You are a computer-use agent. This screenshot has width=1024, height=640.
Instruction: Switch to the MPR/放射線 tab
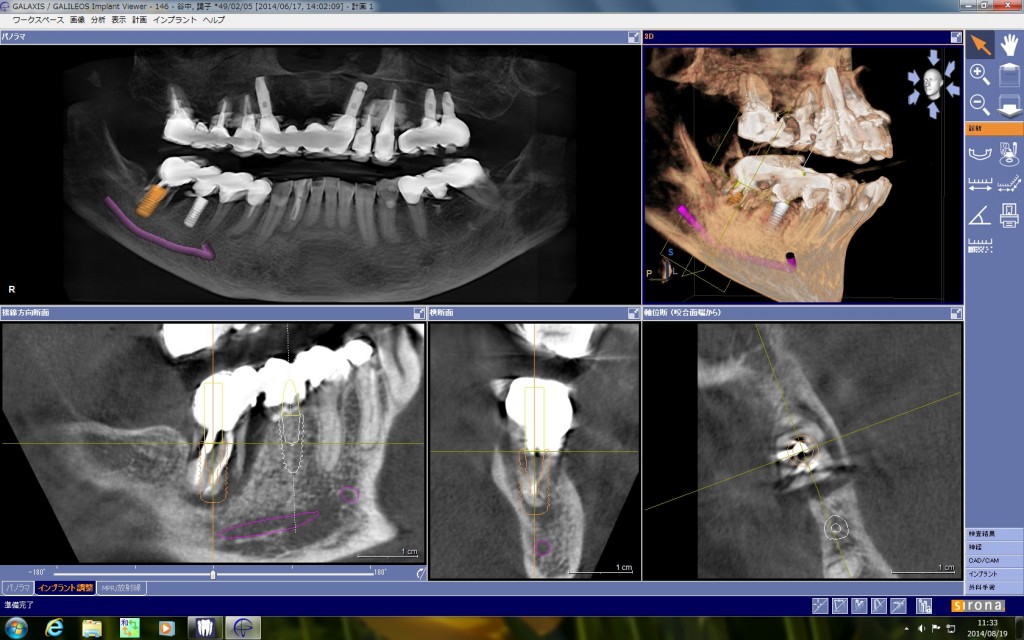click(121, 588)
